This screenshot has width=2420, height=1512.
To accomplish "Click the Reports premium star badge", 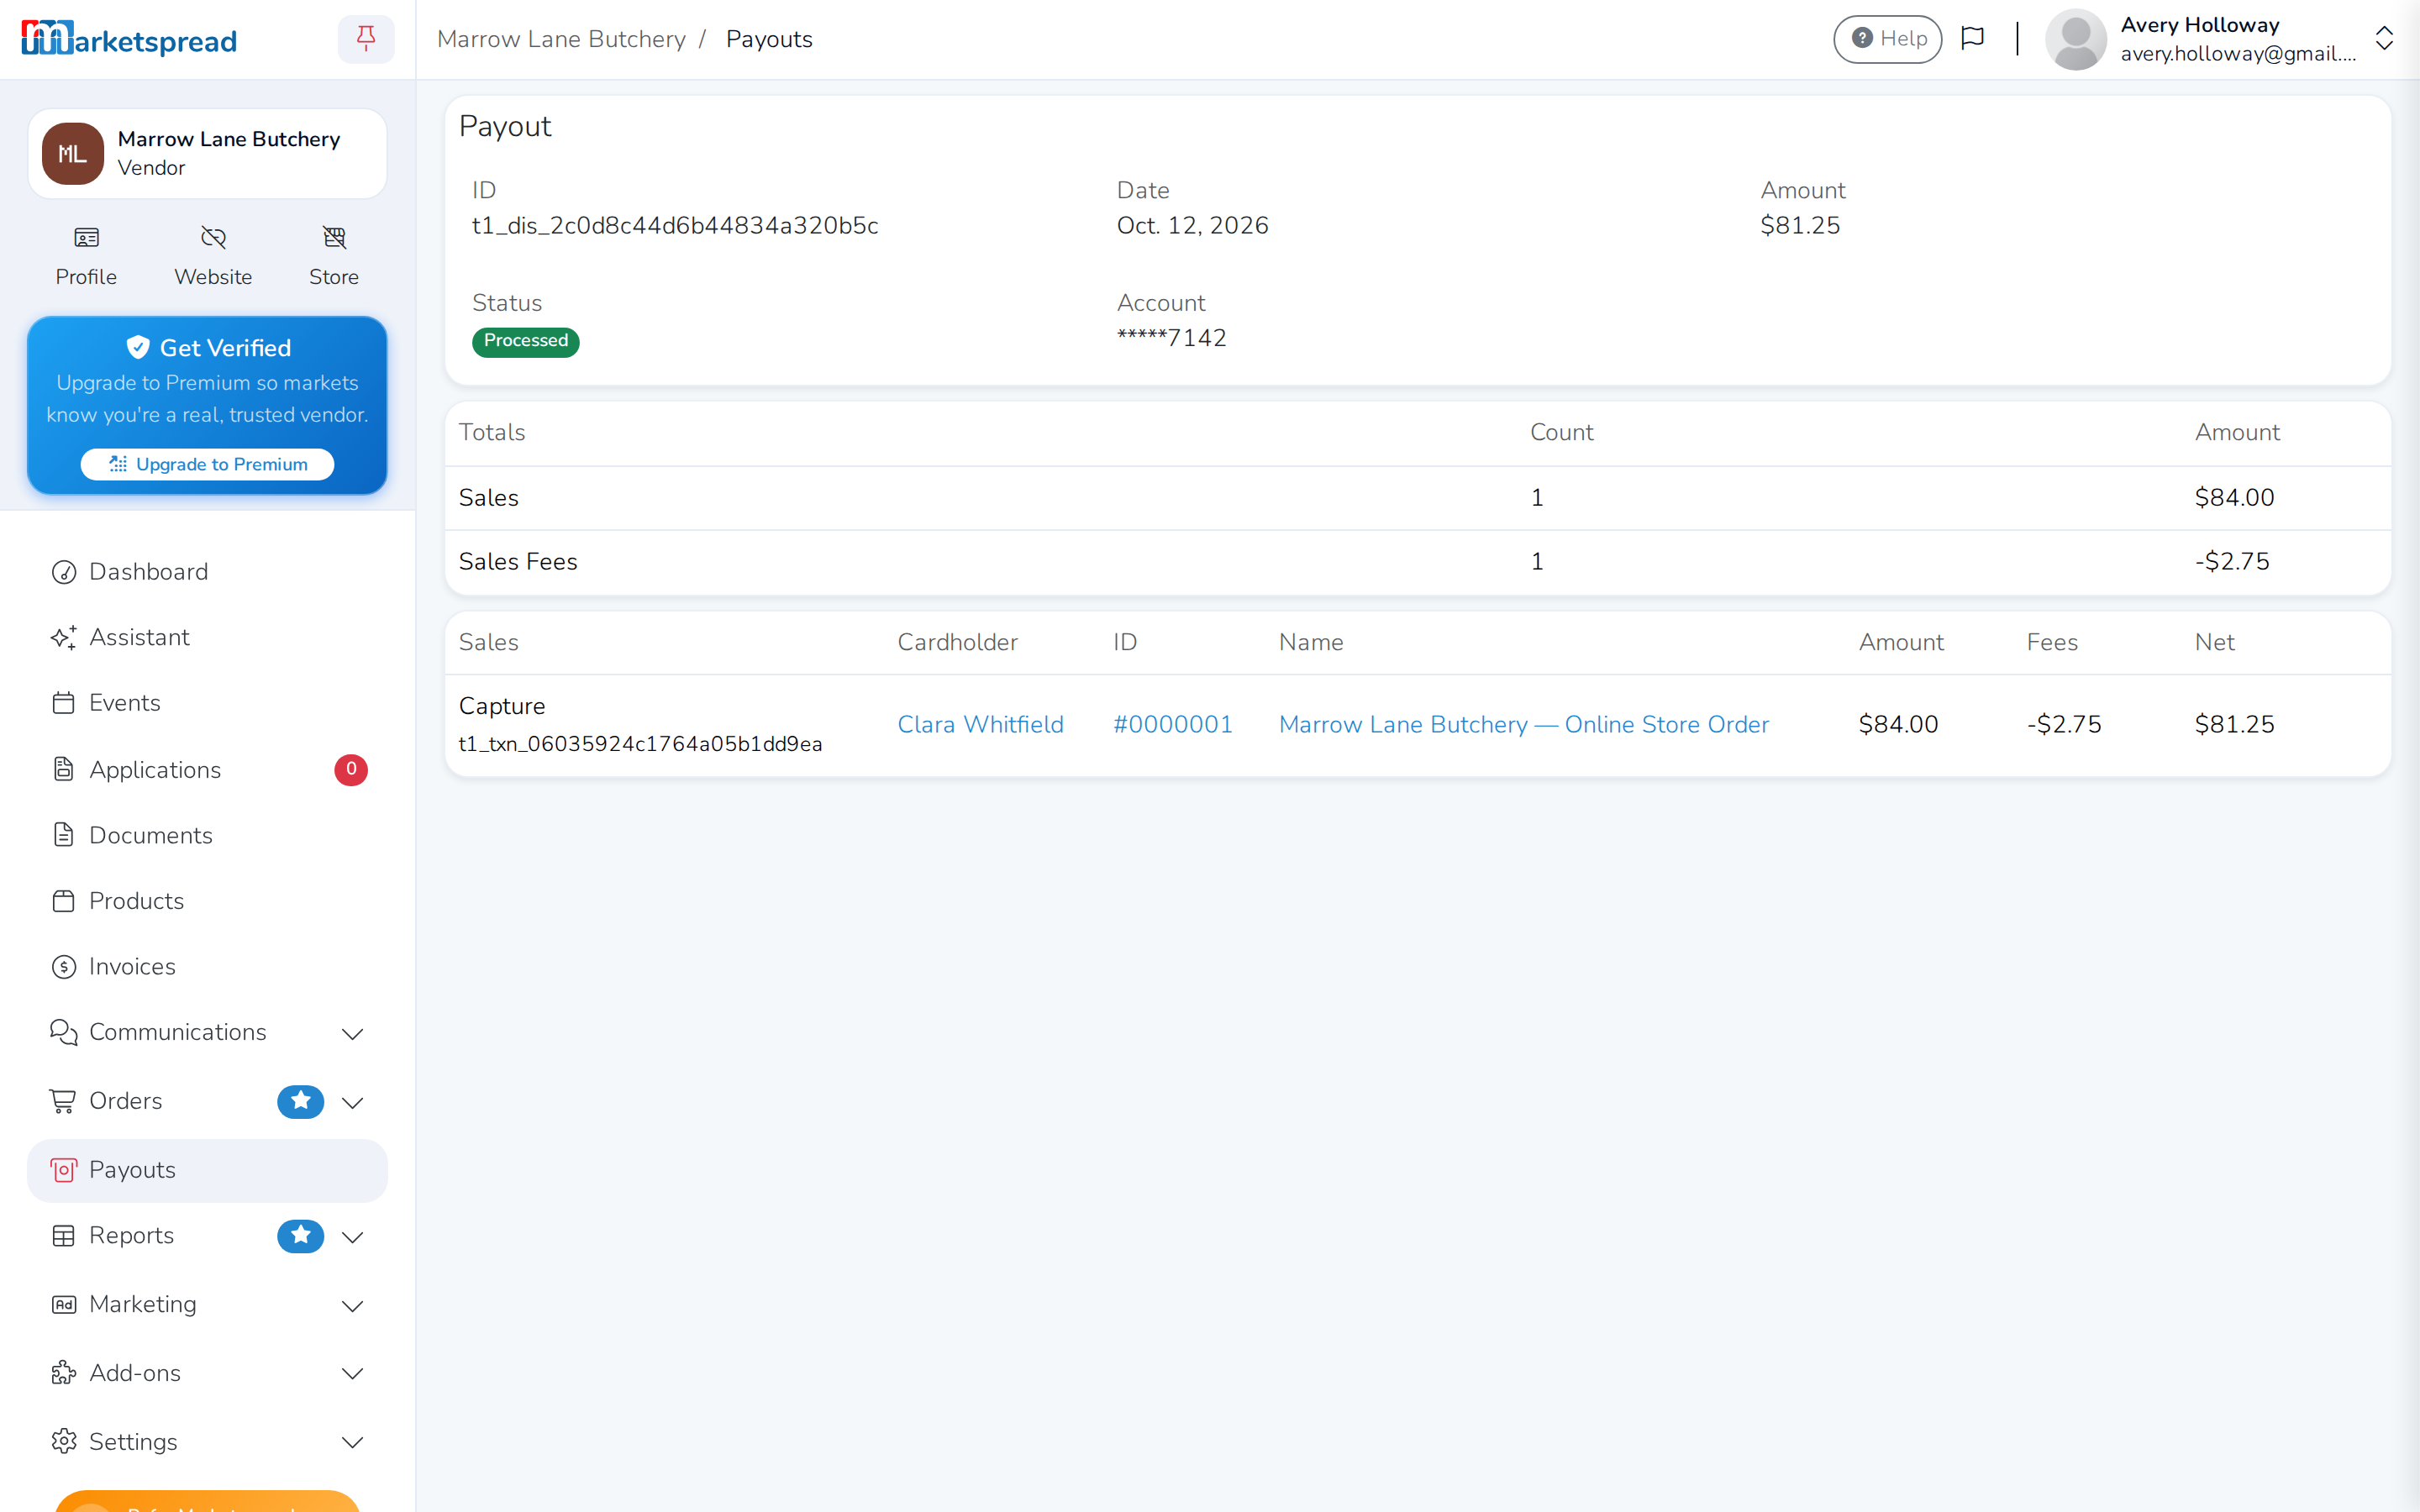I will coord(300,1236).
